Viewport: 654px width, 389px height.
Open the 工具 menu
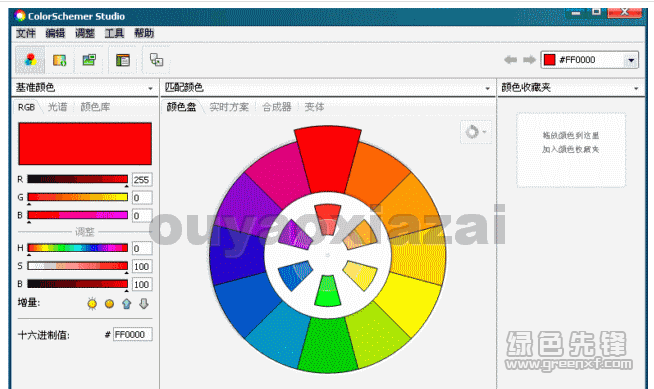tap(114, 33)
